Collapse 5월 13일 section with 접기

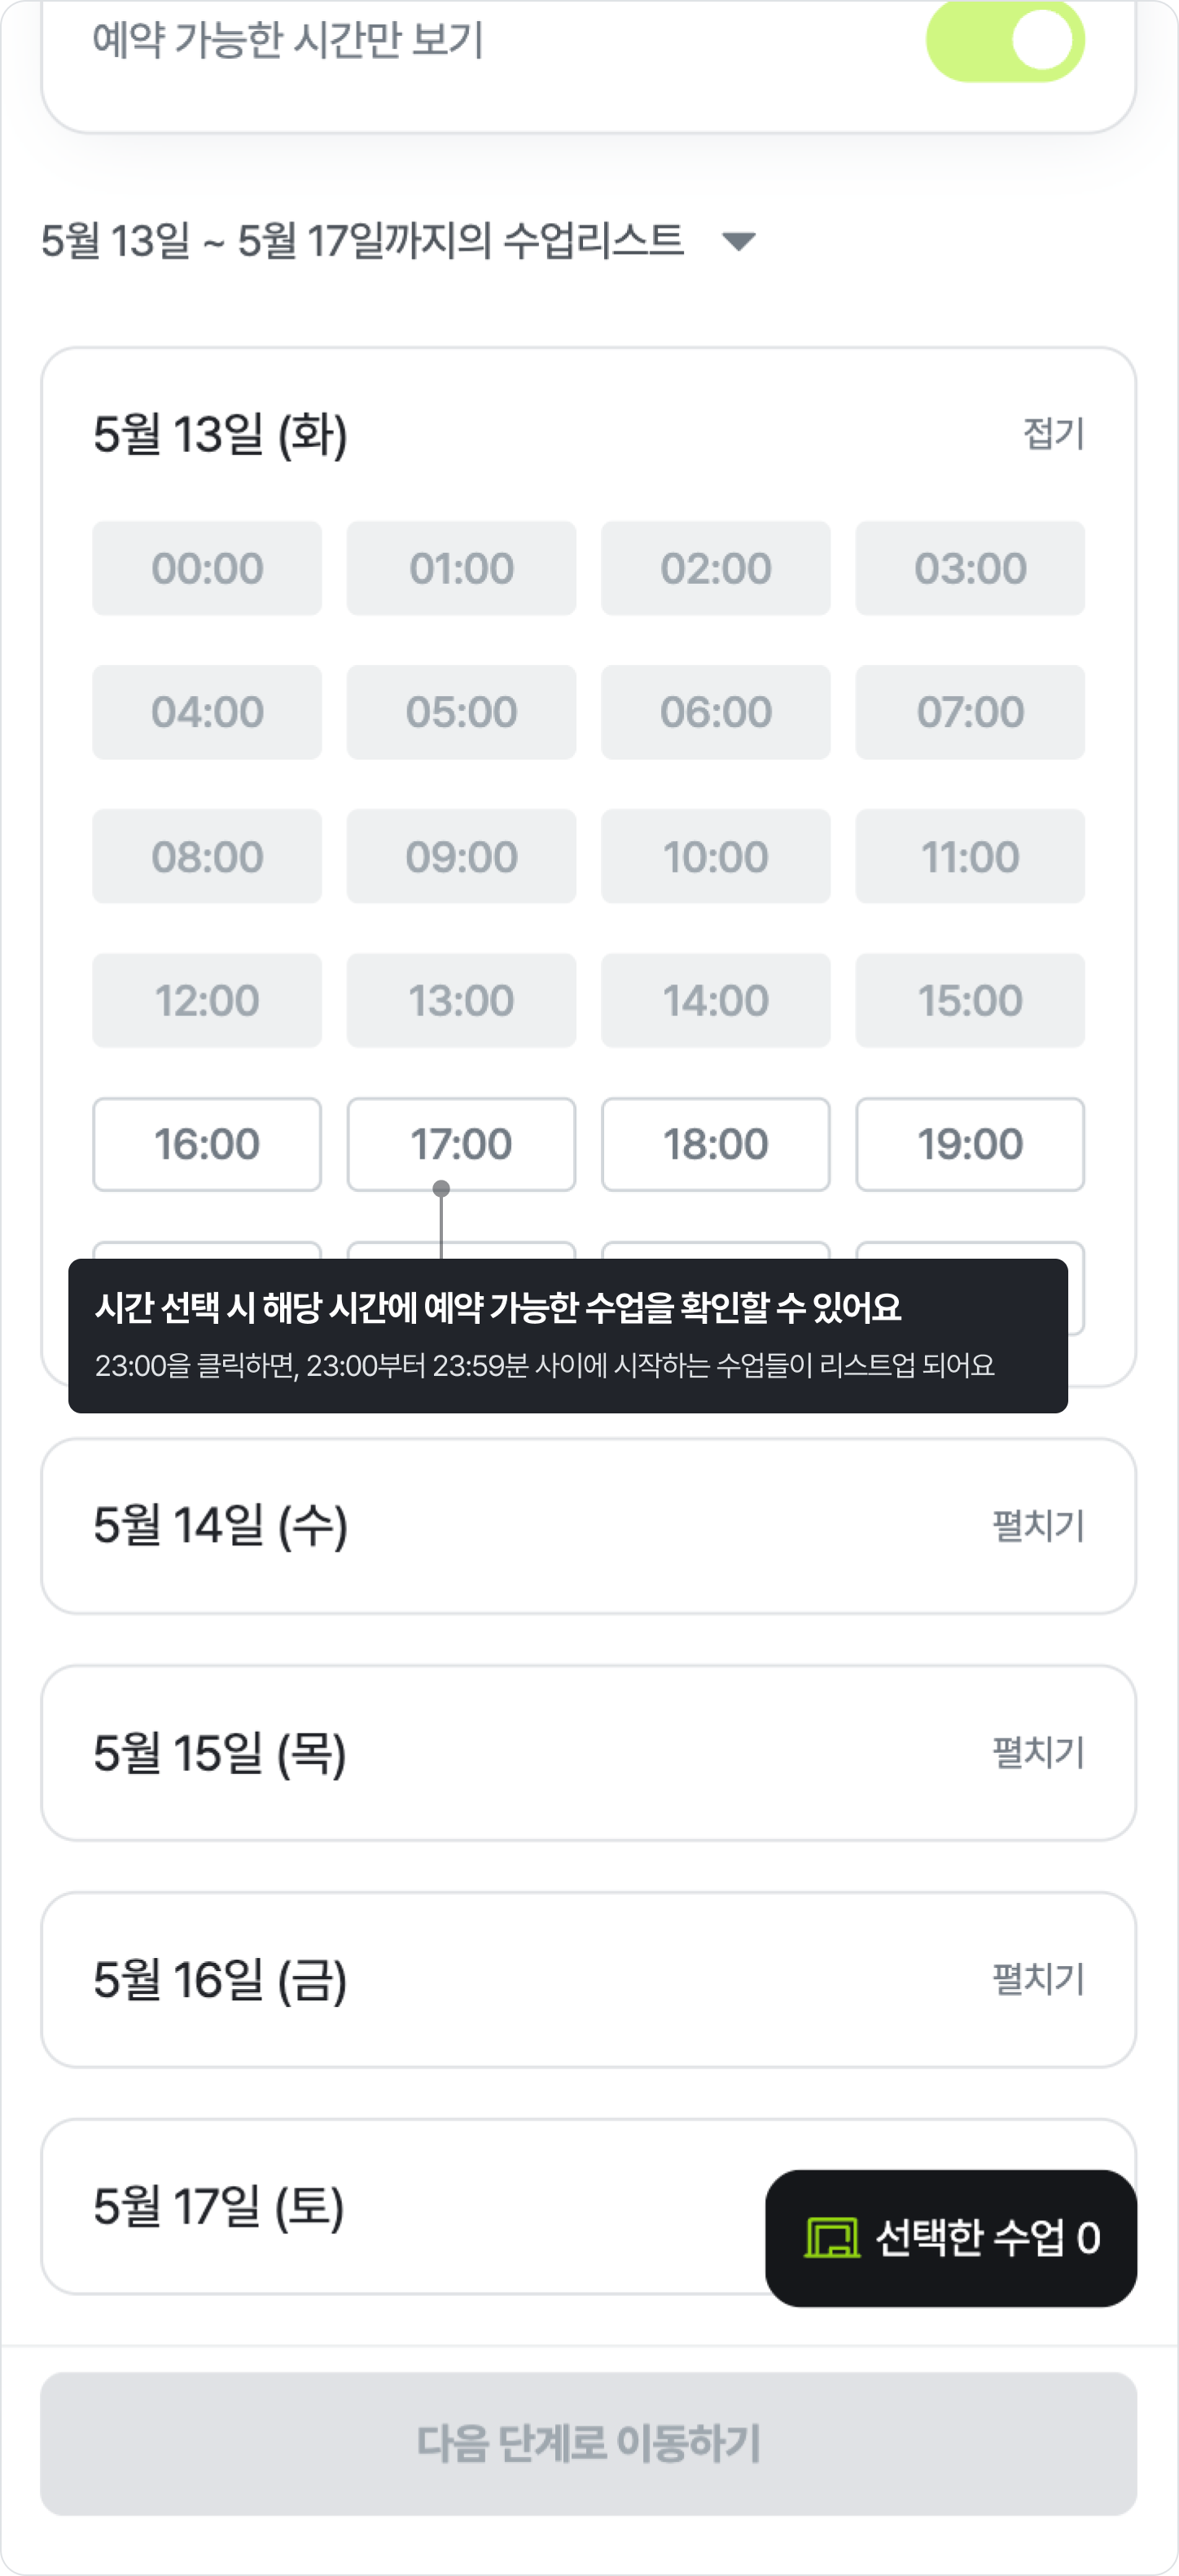click(1053, 434)
